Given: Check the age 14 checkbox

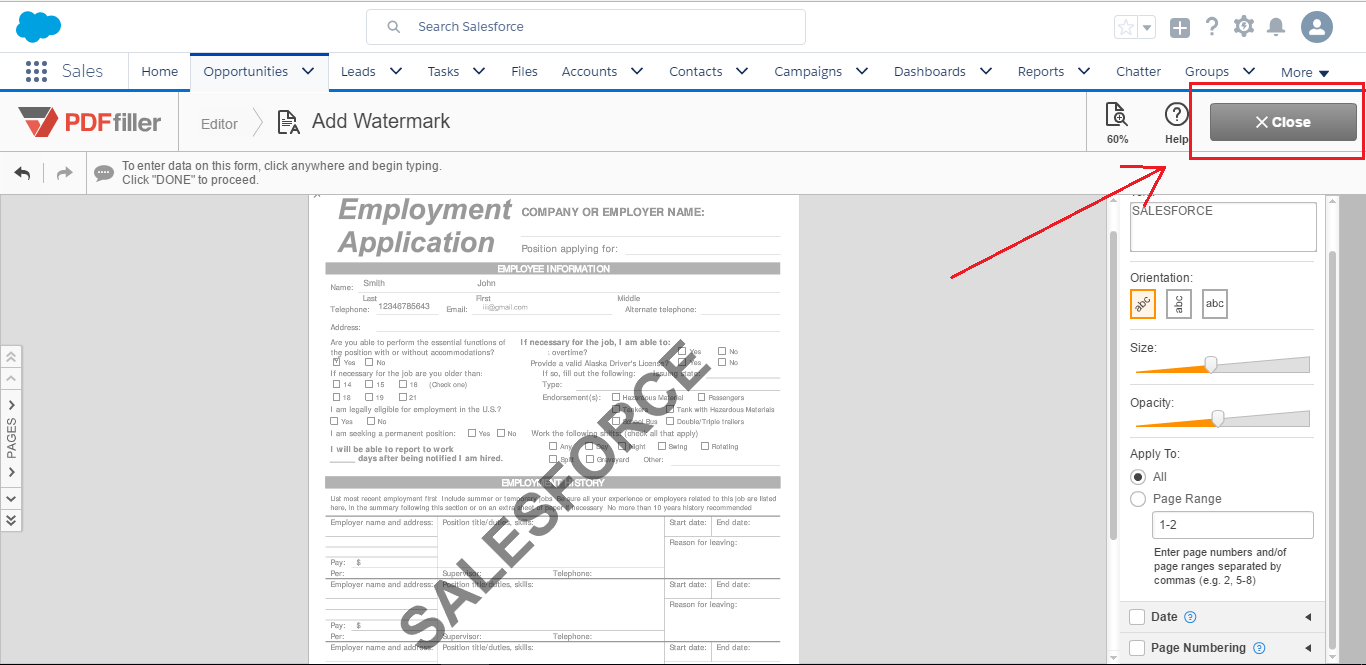Looking at the screenshot, I should pyautogui.click(x=336, y=384).
